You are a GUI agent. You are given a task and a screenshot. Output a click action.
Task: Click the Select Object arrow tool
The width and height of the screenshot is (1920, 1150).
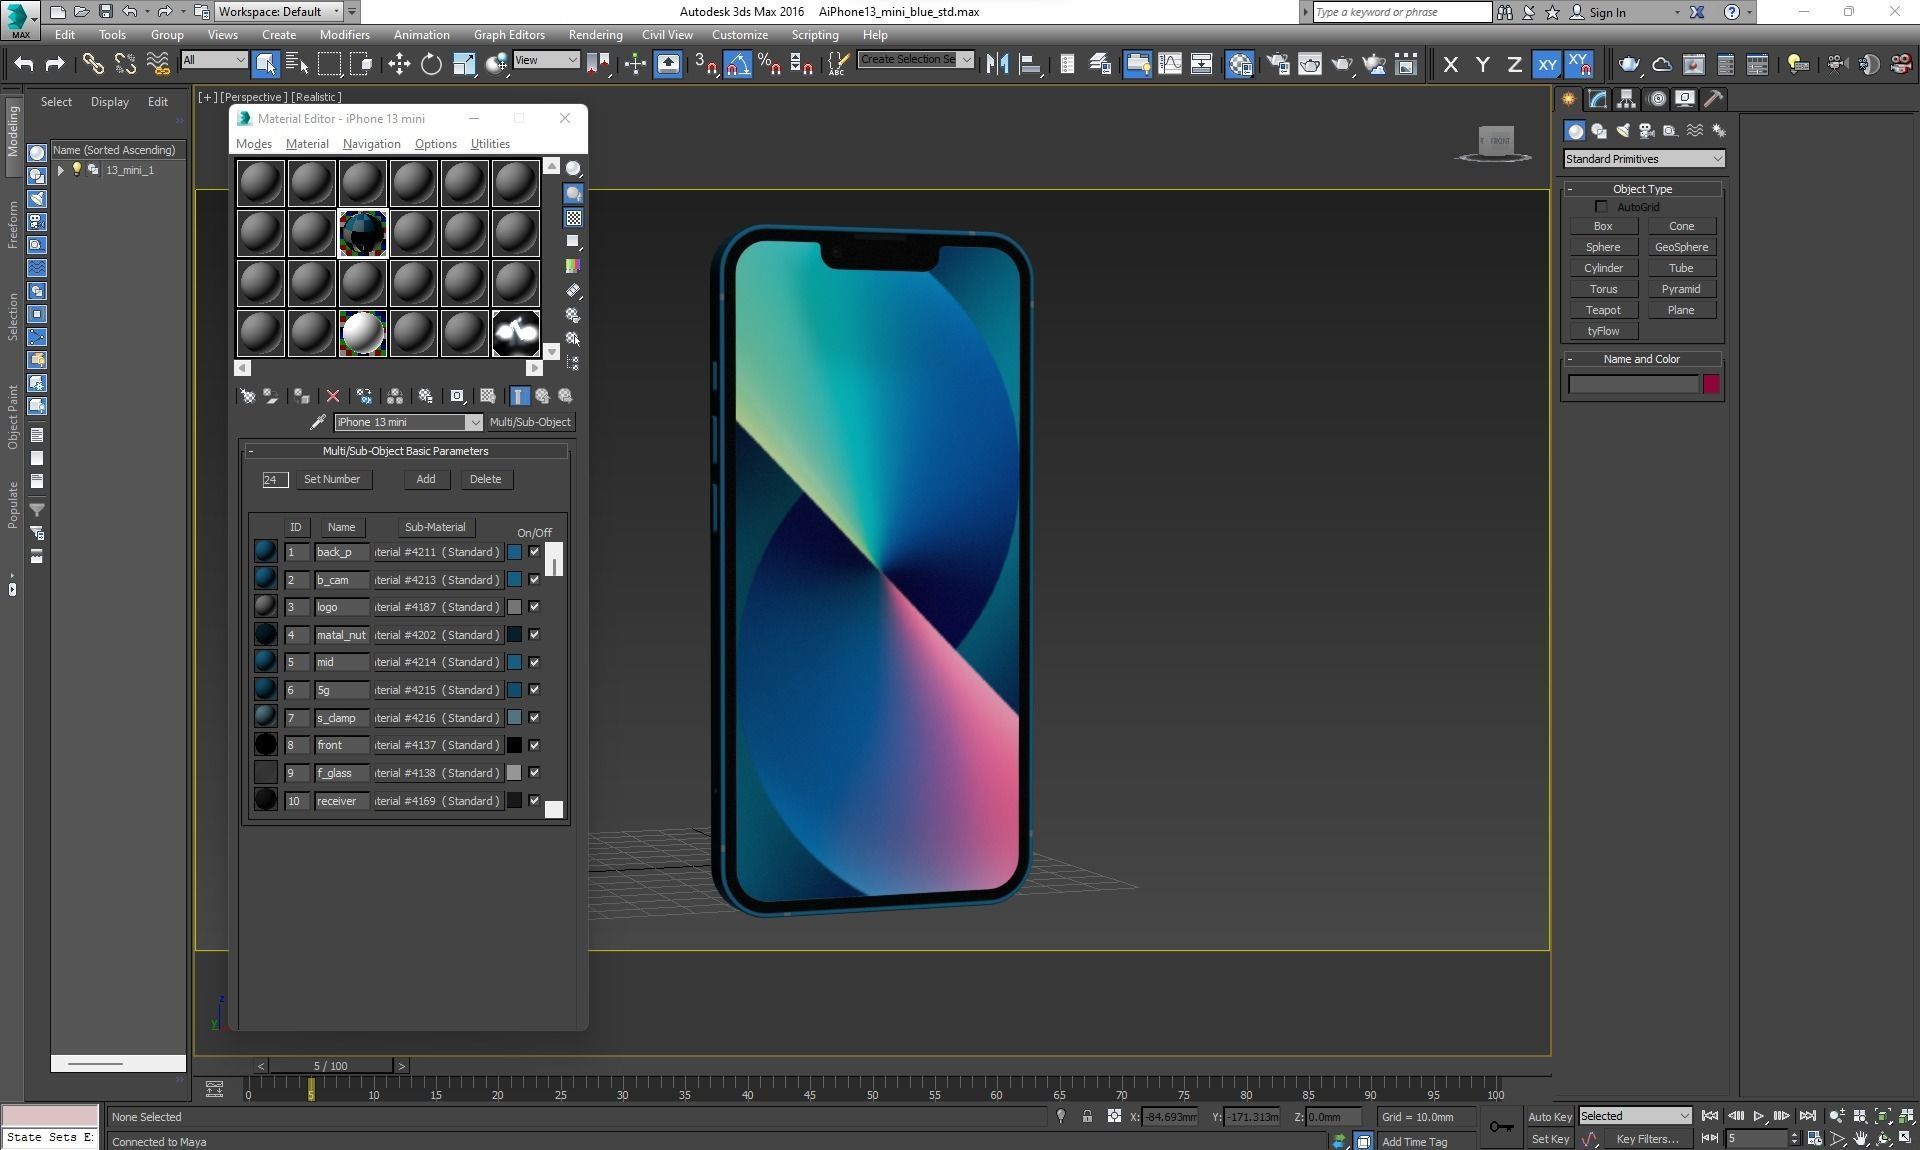tap(265, 64)
